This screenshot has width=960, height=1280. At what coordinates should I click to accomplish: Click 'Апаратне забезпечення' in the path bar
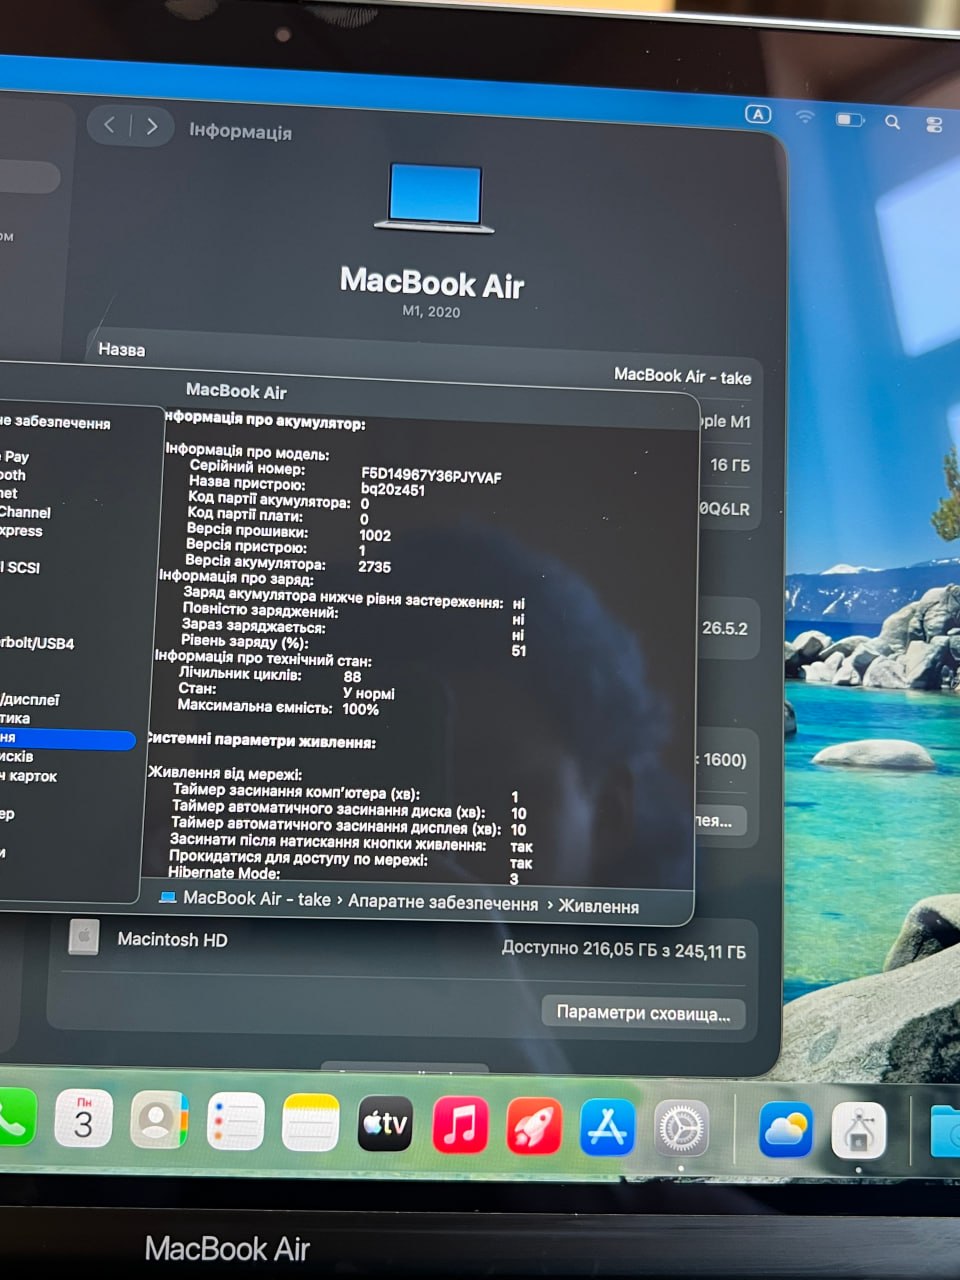pos(443,903)
